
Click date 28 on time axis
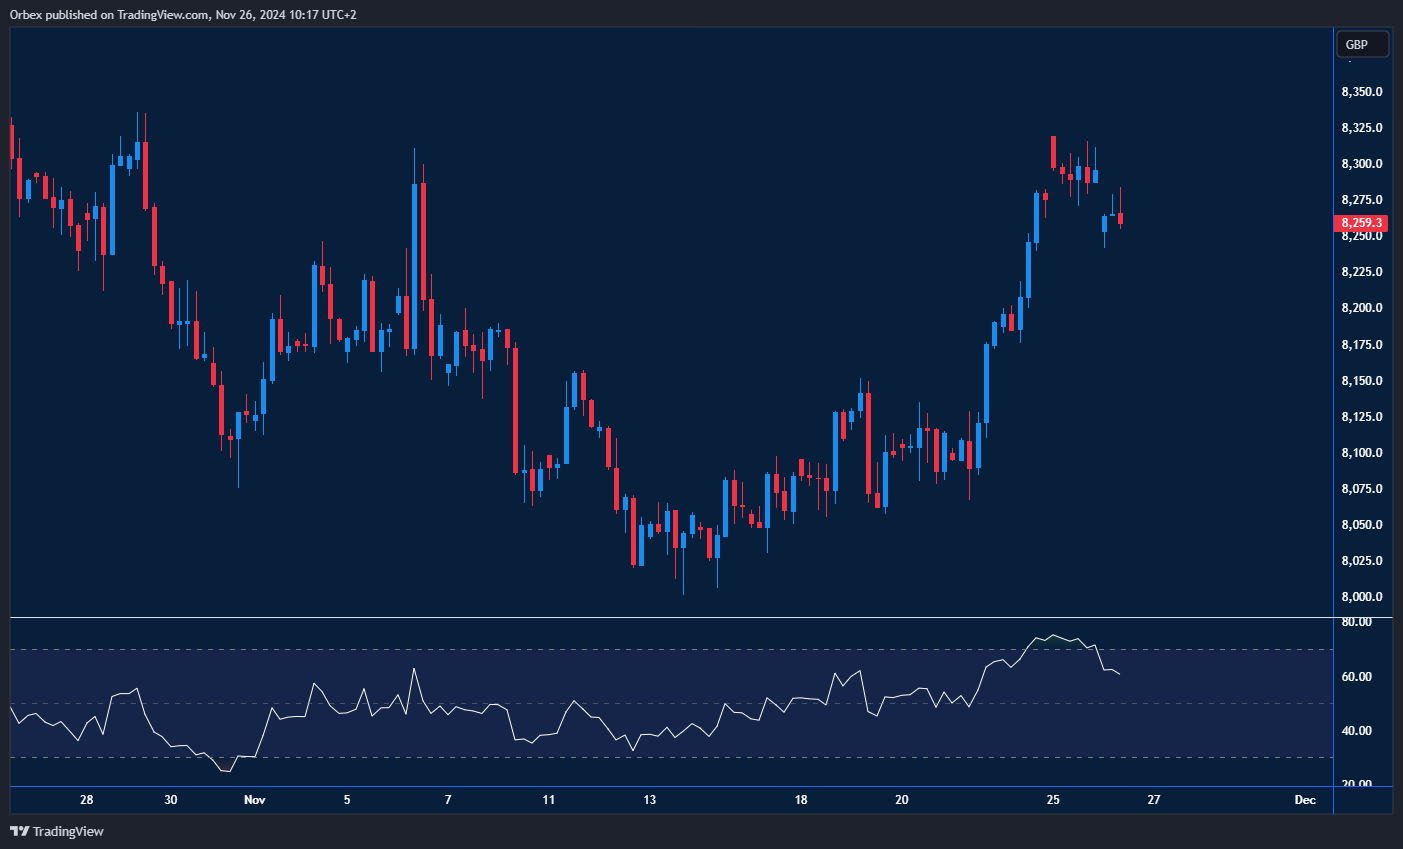point(87,800)
